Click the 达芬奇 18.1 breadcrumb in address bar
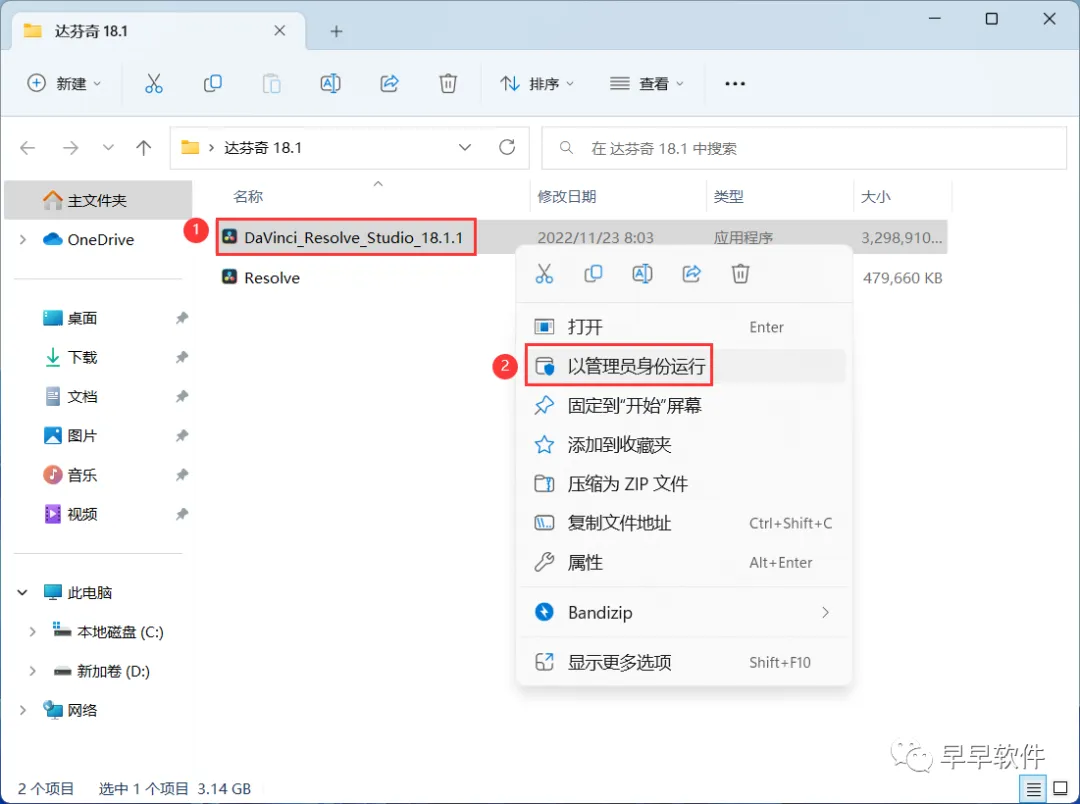1080x804 pixels. tap(262, 147)
